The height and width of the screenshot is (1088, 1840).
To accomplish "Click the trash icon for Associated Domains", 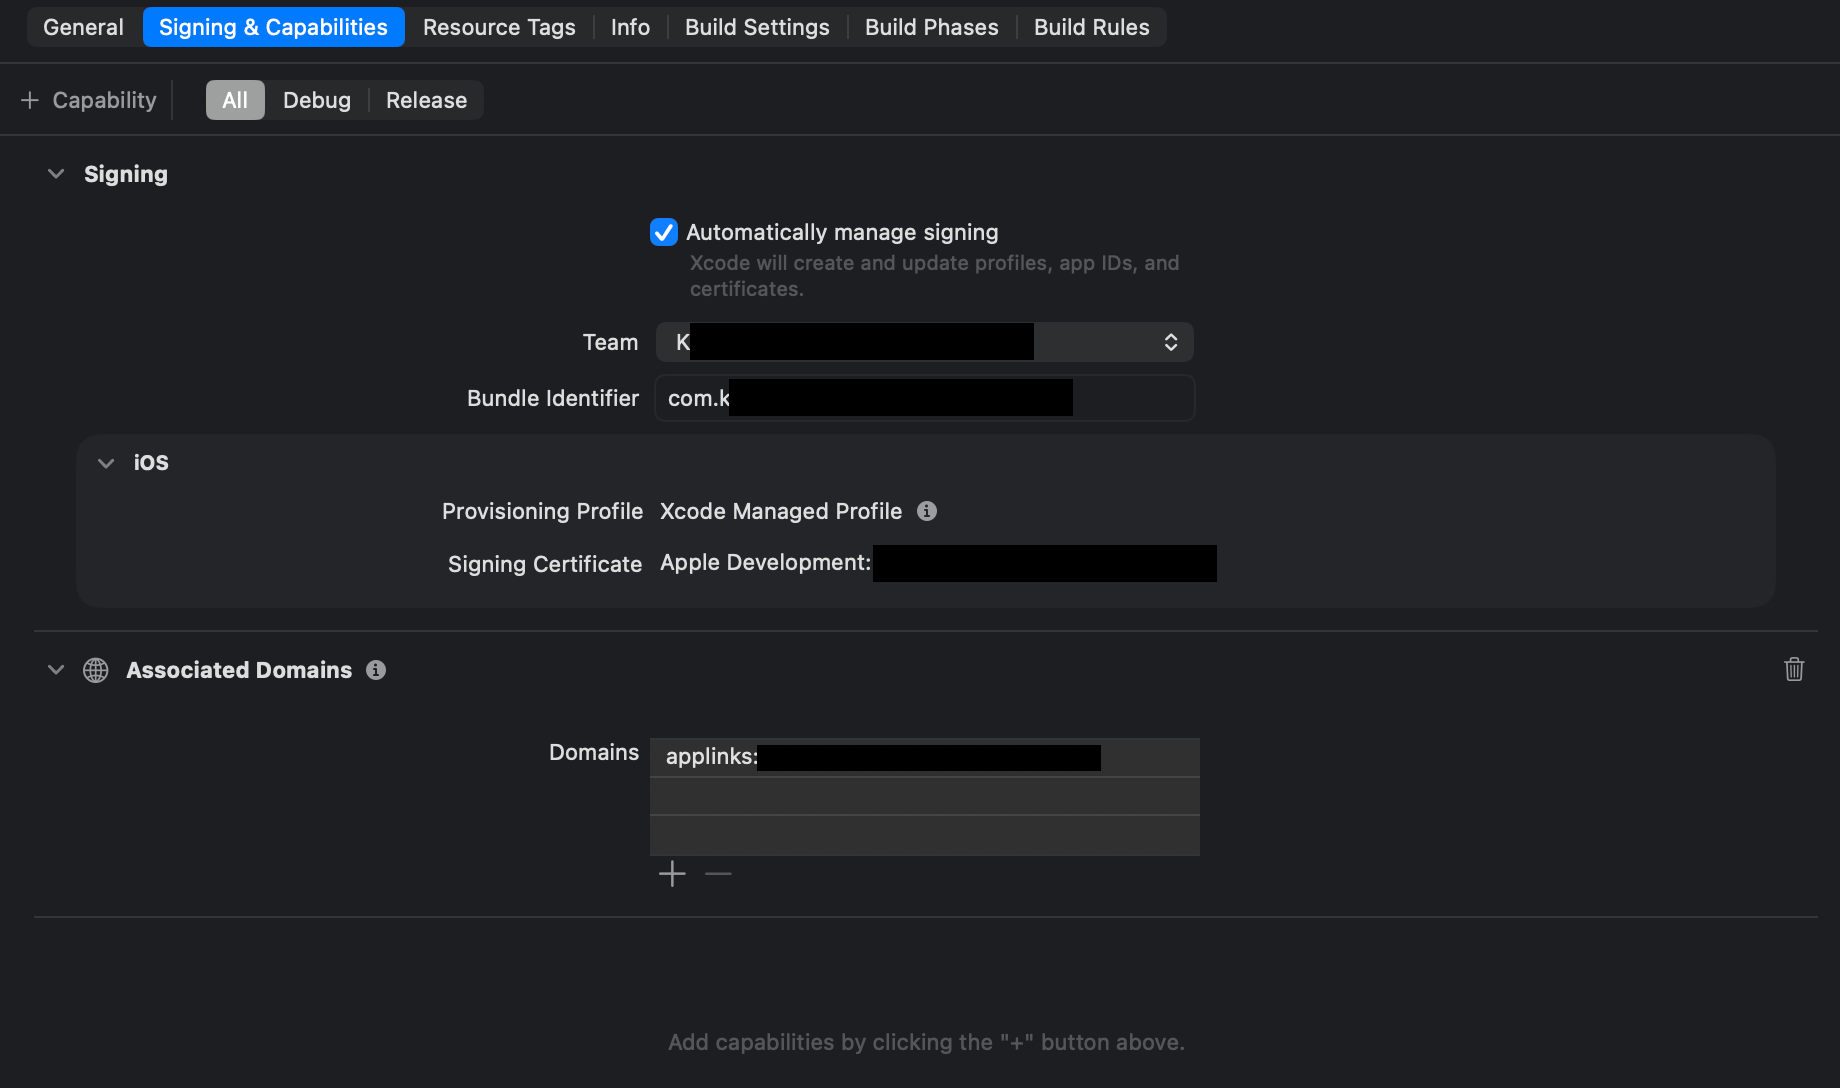I will 1794,669.
